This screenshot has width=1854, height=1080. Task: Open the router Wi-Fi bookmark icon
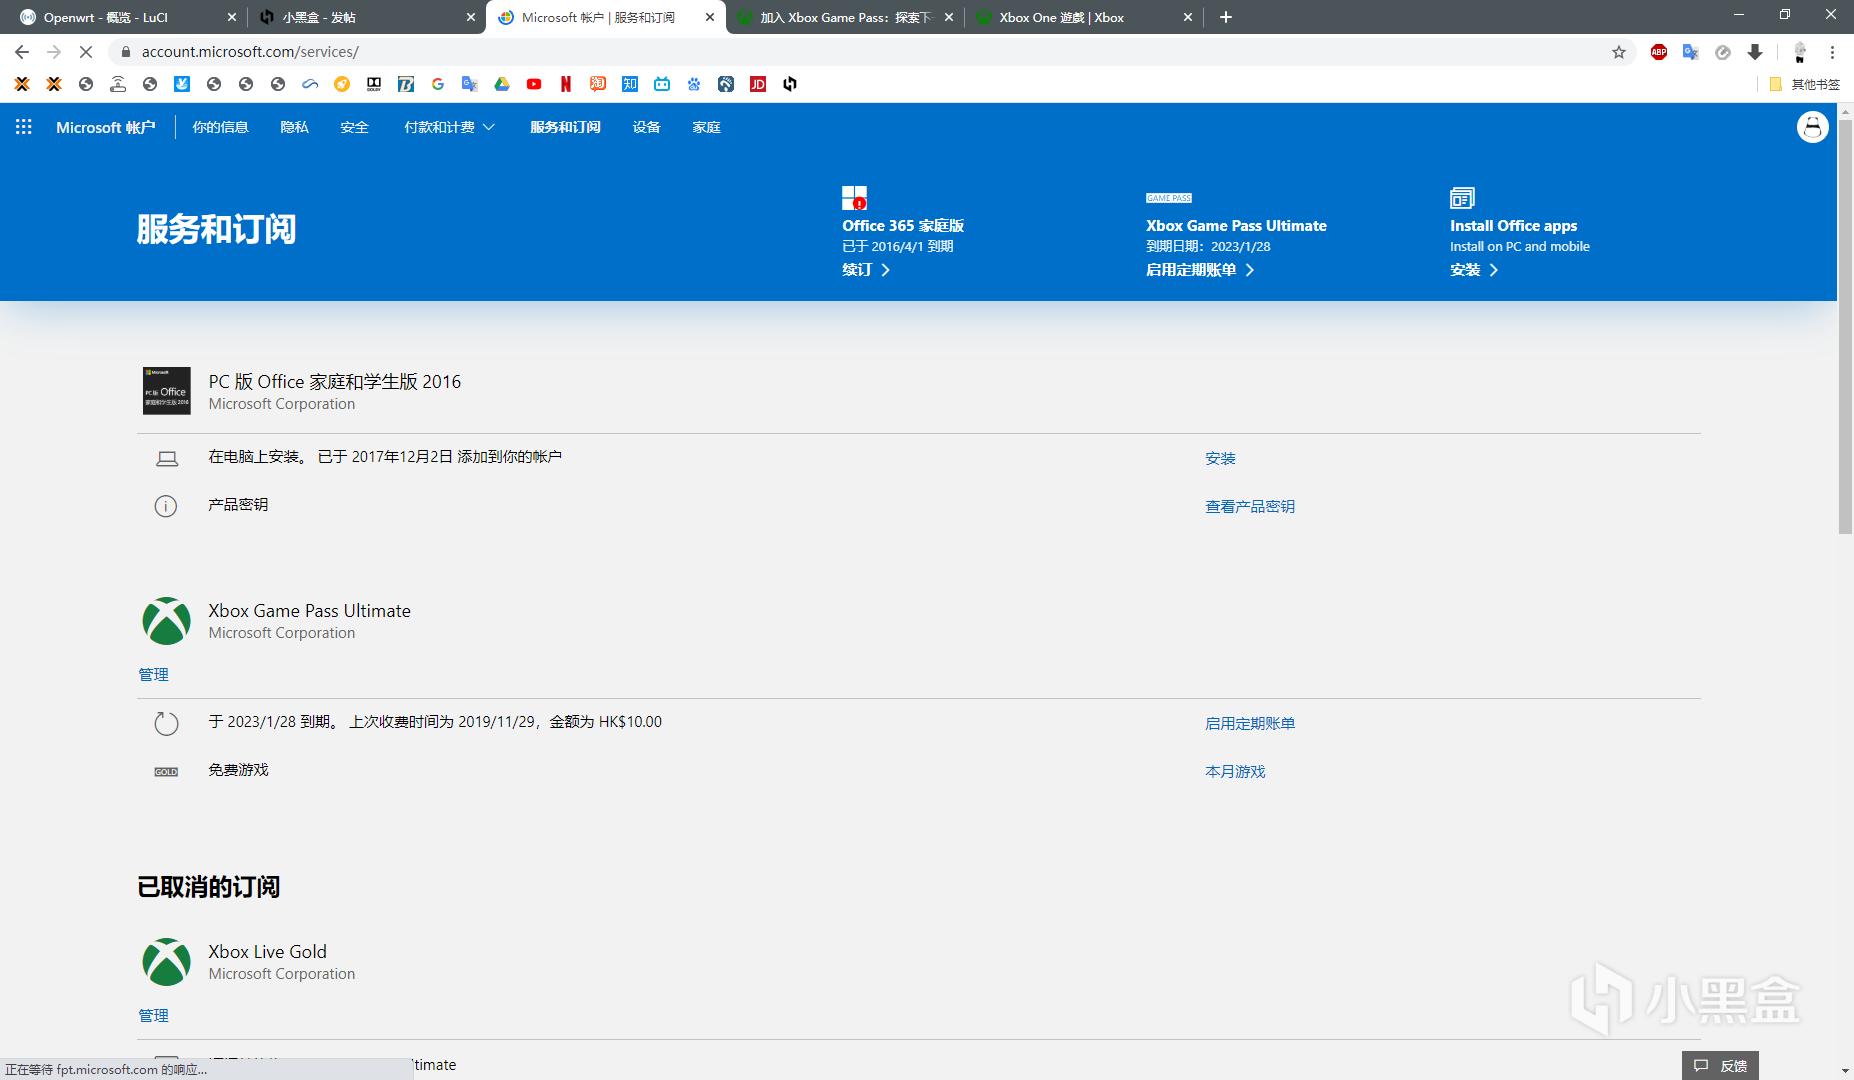(x=118, y=84)
